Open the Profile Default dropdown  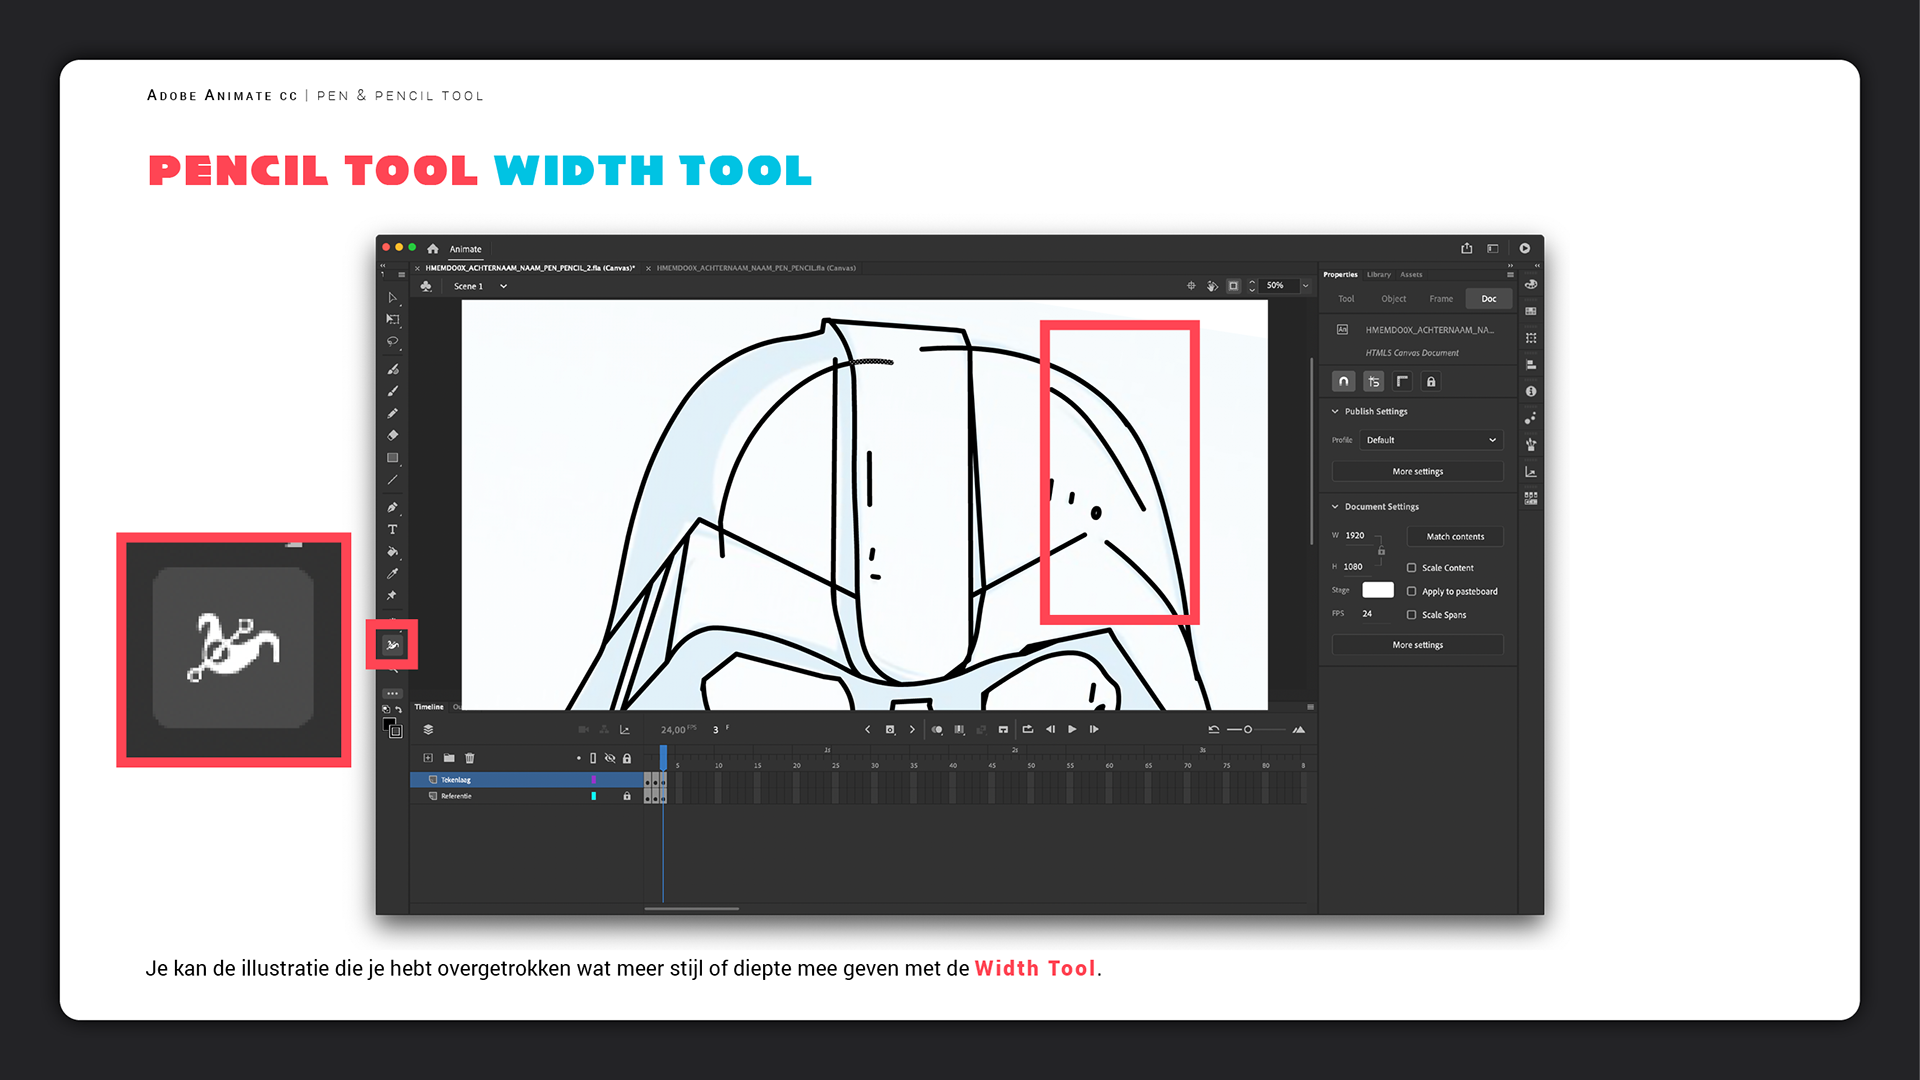(1430, 440)
